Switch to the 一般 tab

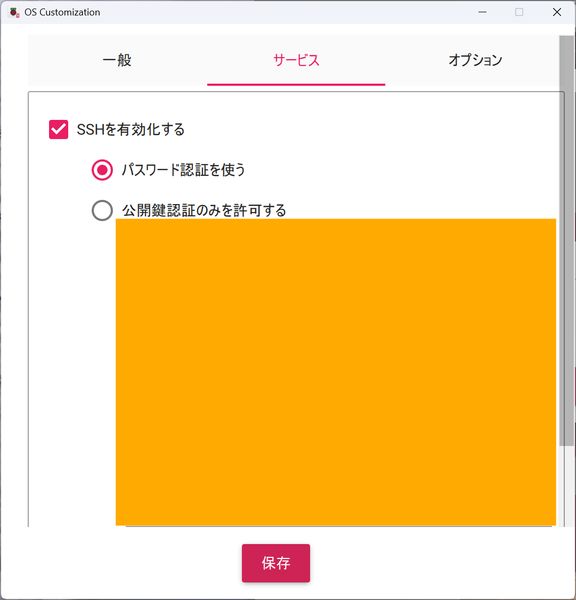pyautogui.click(x=117, y=60)
